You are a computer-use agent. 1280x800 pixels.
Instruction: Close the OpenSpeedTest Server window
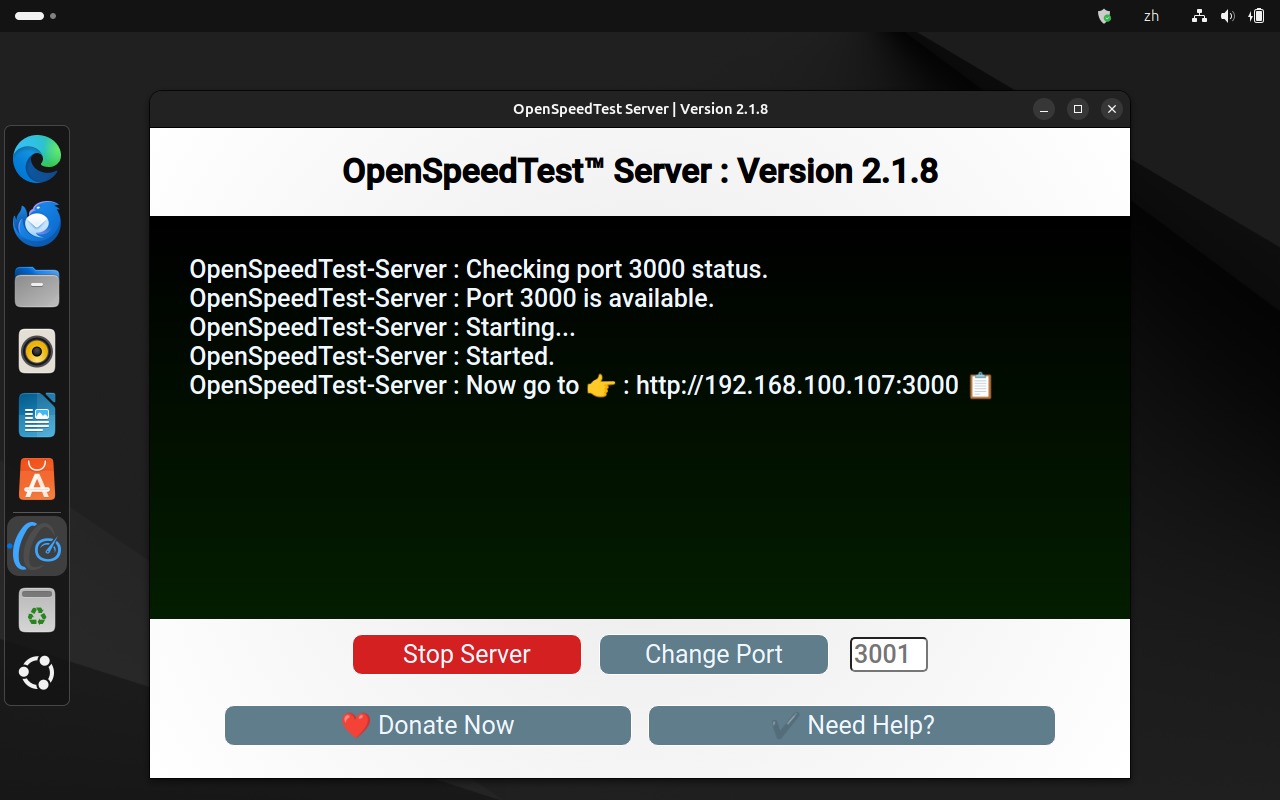[x=1111, y=109]
